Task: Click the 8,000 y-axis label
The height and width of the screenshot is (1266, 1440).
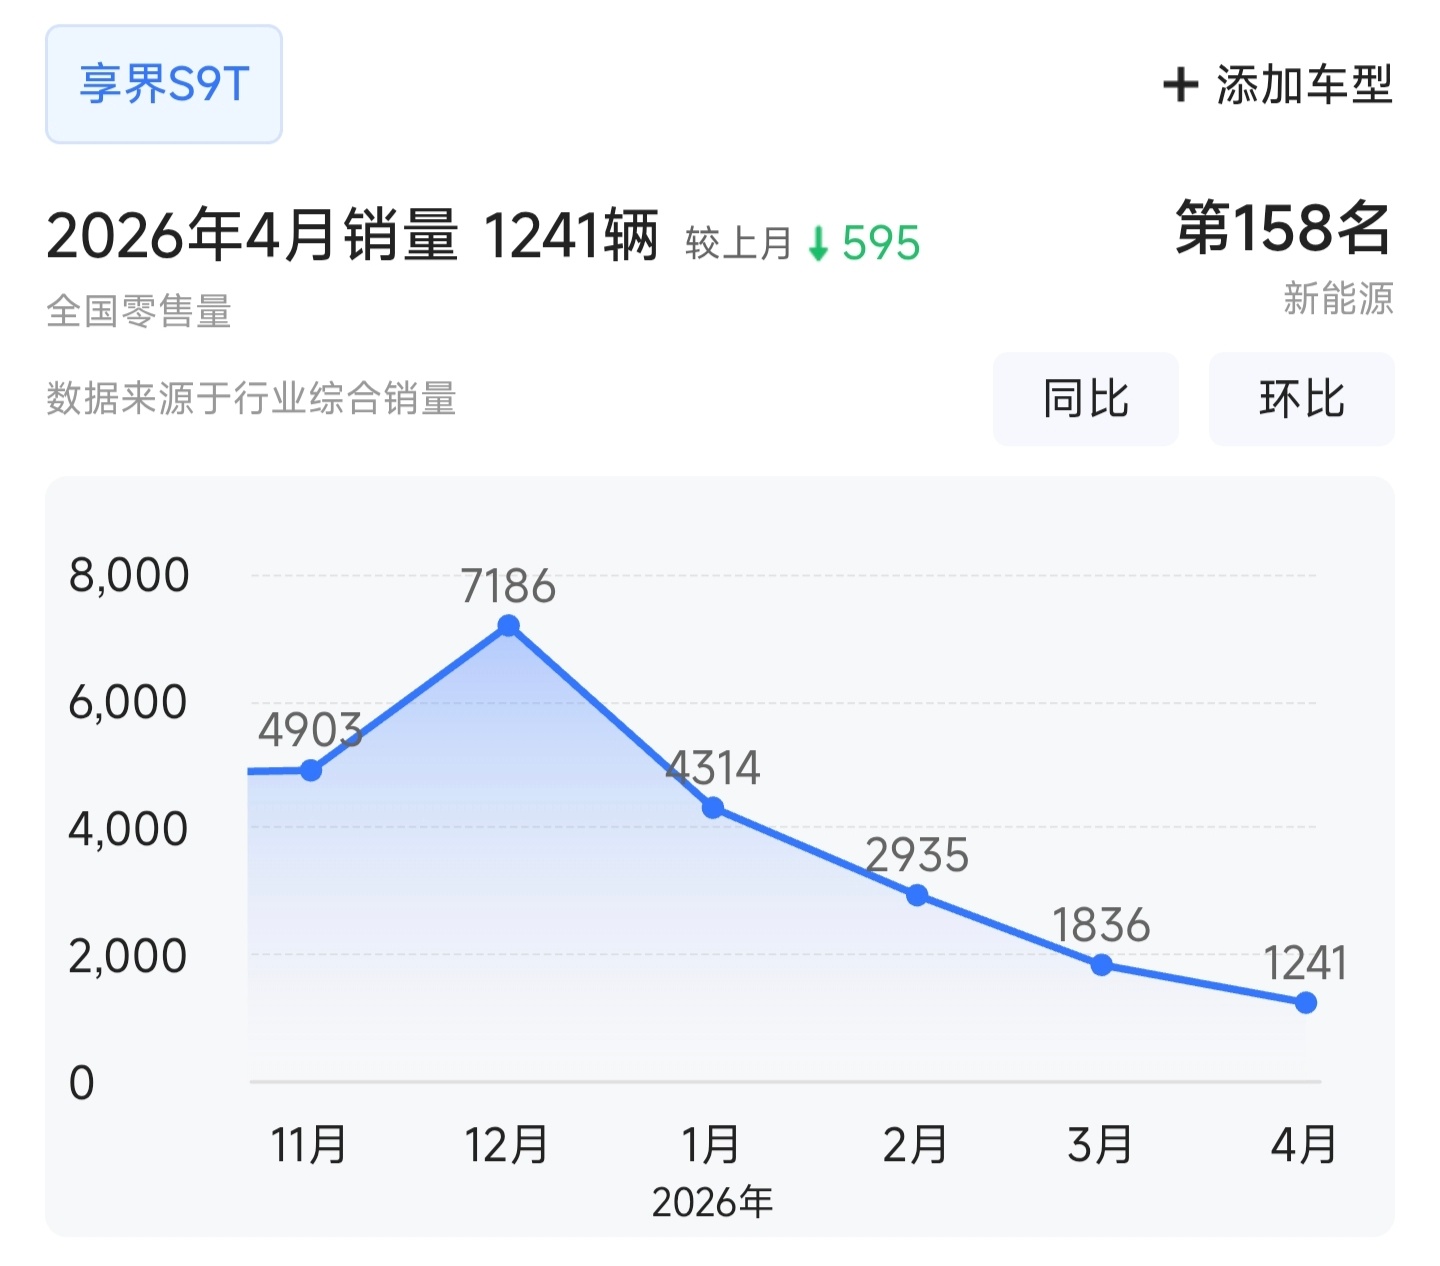Action: pos(129,575)
